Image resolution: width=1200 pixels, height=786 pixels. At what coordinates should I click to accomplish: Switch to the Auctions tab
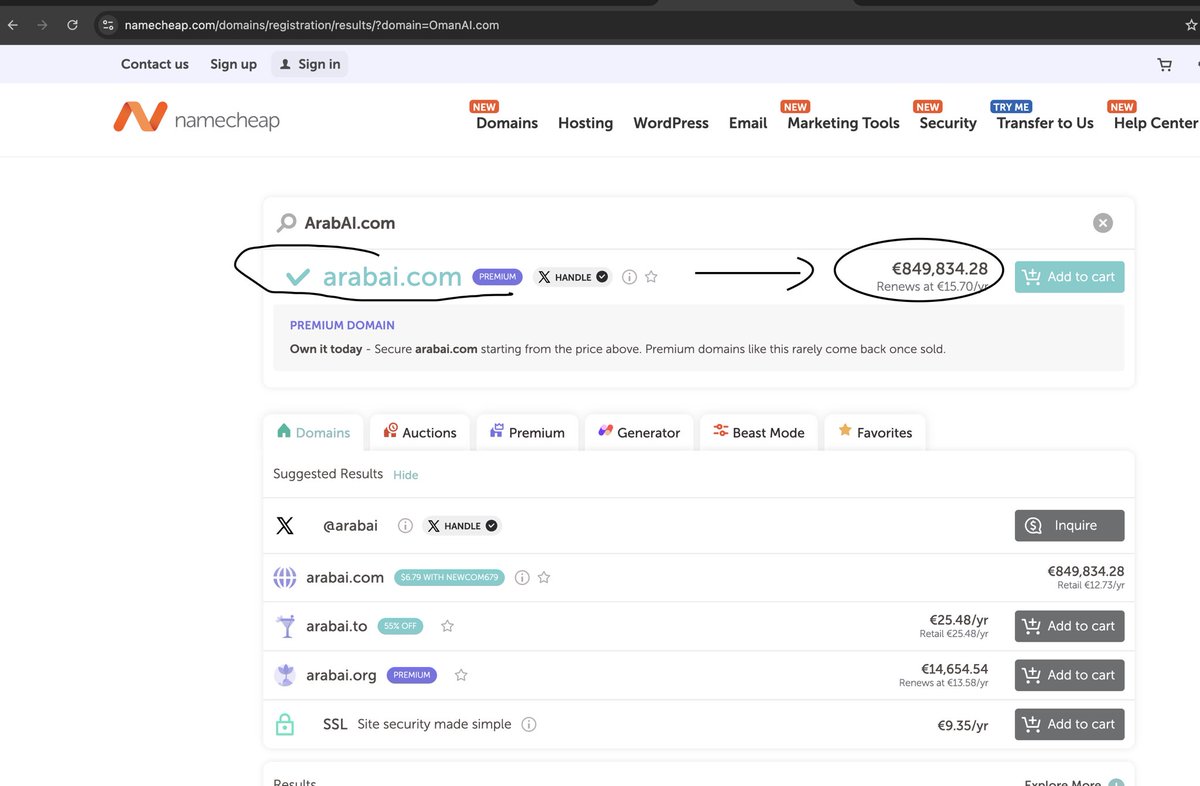point(420,433)
